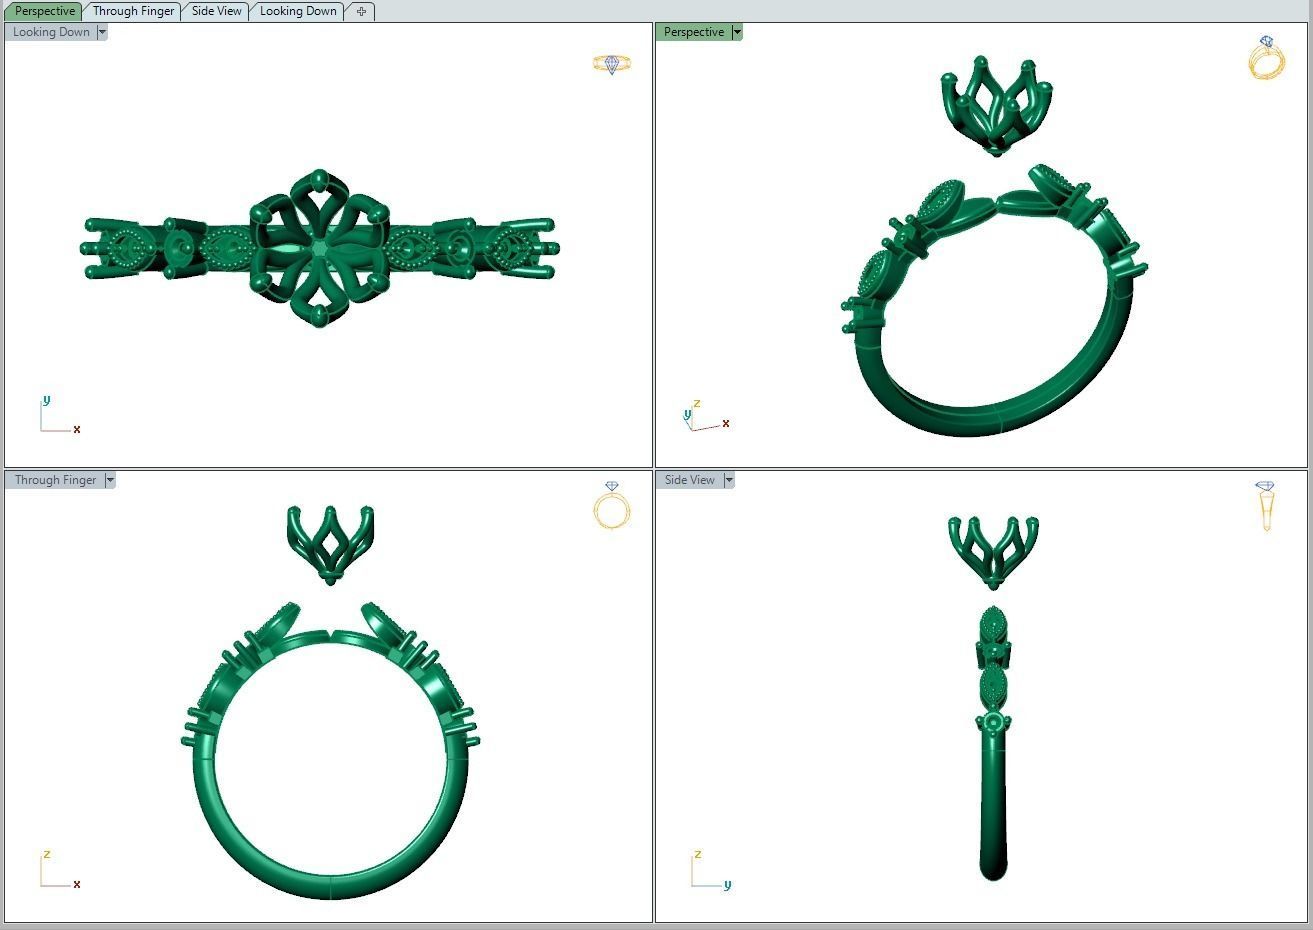
Task: Click the Side View viewport title label
Action: point(690,480)
